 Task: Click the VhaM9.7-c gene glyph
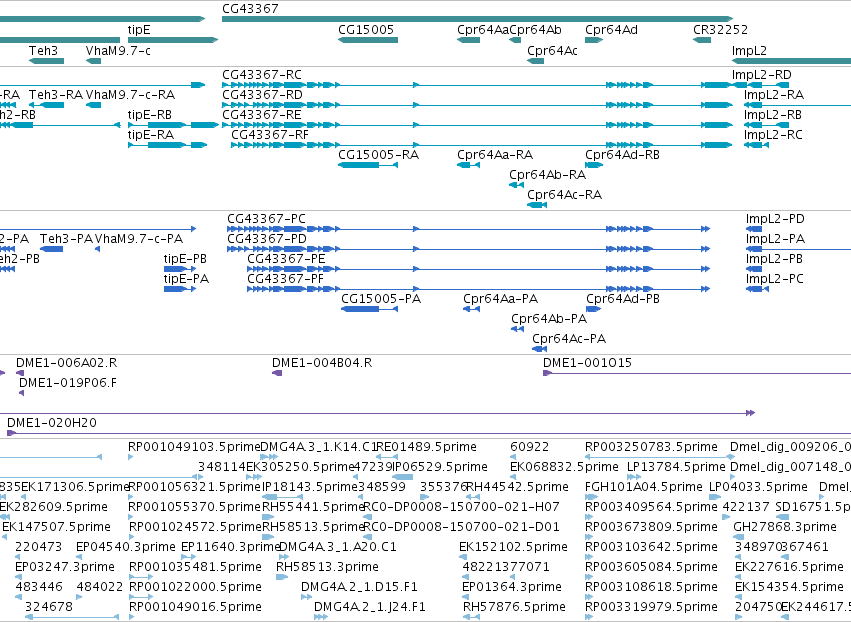coord(93,61)
